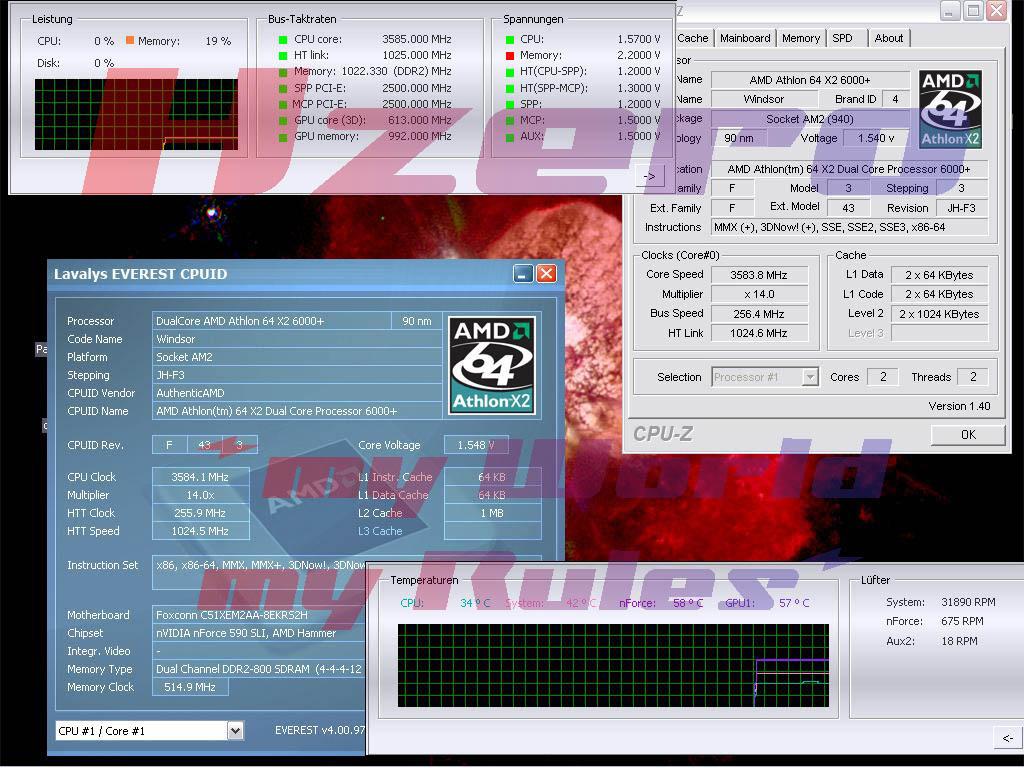Open the CPU #1 / Core #1 dropdown

[235, 731]
